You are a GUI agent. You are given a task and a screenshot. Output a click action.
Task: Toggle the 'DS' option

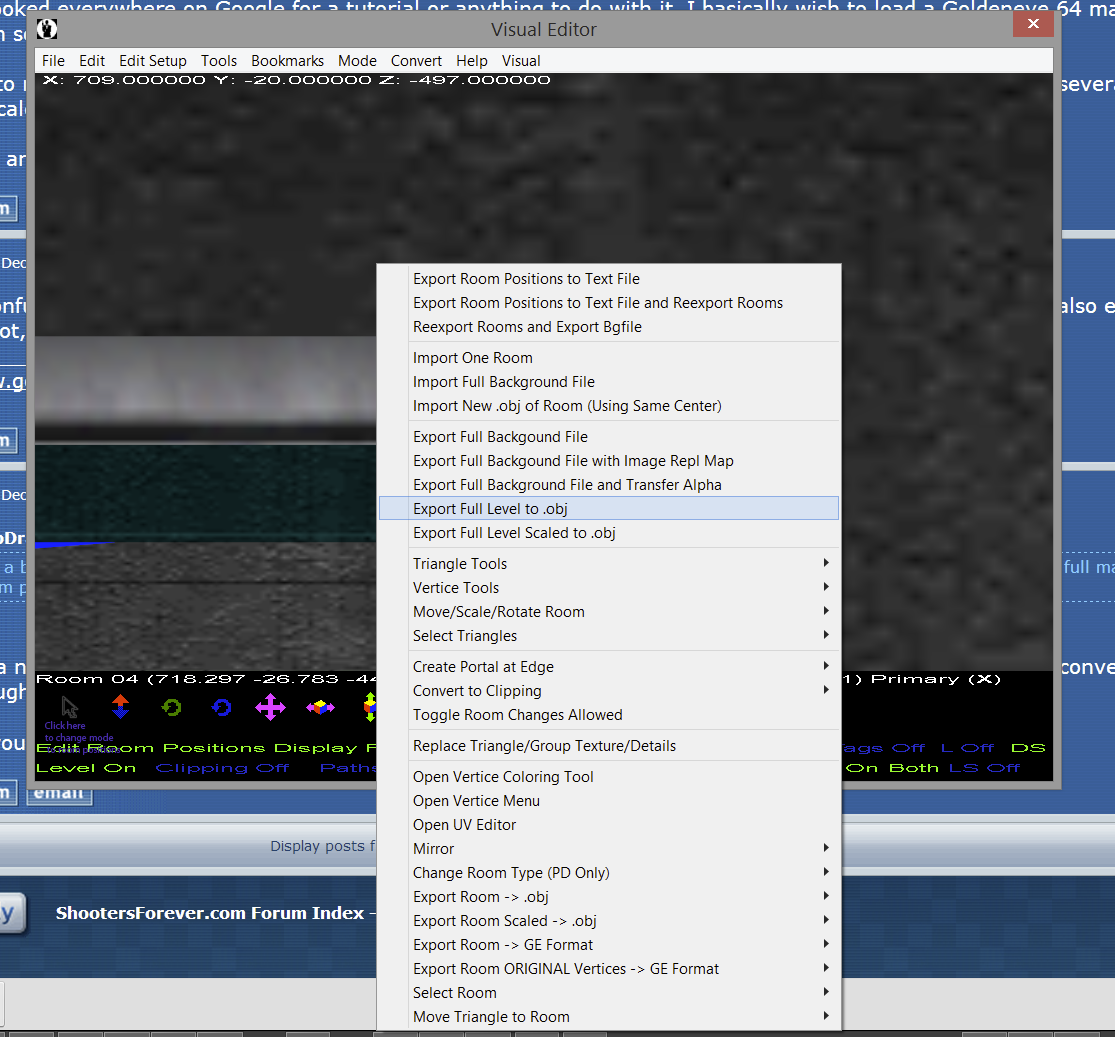pos(1028,748)
